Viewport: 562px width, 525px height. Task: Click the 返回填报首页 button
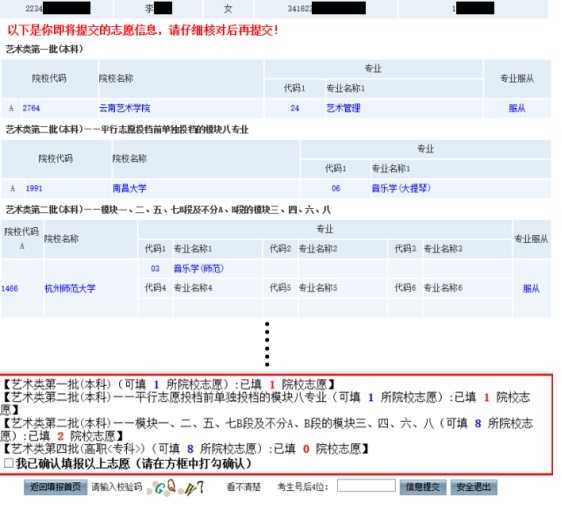click(56, 487)
